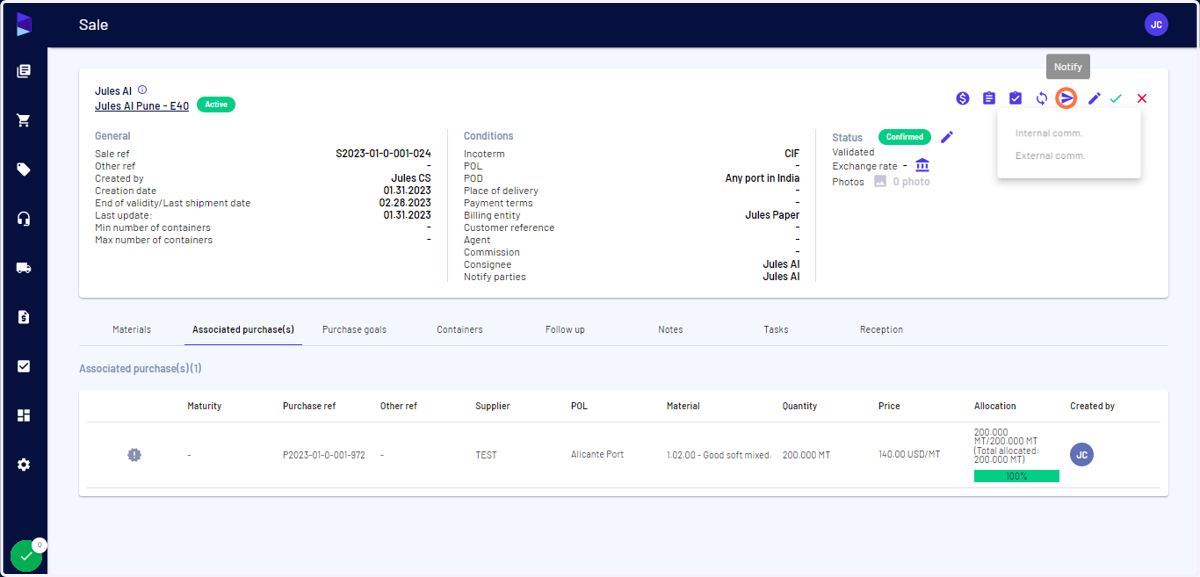This screenshot has width=1200, height=577.
Task: Click the info icon beside Jules AI
Action: (142, 90)
